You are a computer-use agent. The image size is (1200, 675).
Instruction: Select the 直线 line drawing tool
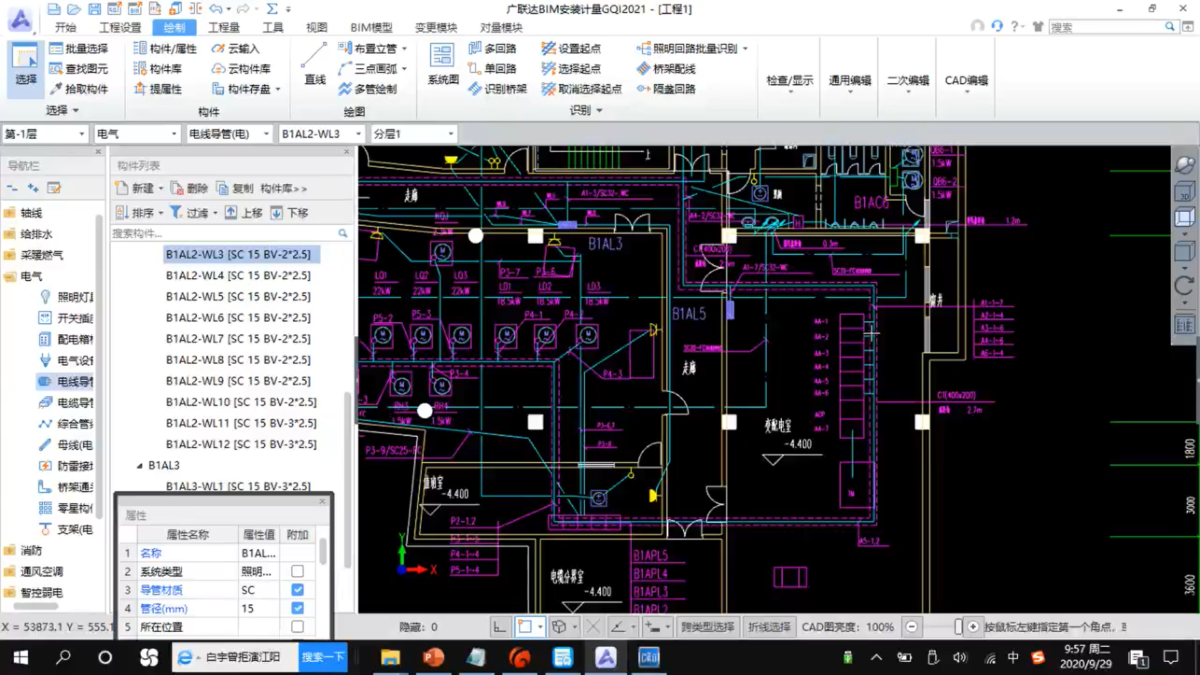[315, 65]
